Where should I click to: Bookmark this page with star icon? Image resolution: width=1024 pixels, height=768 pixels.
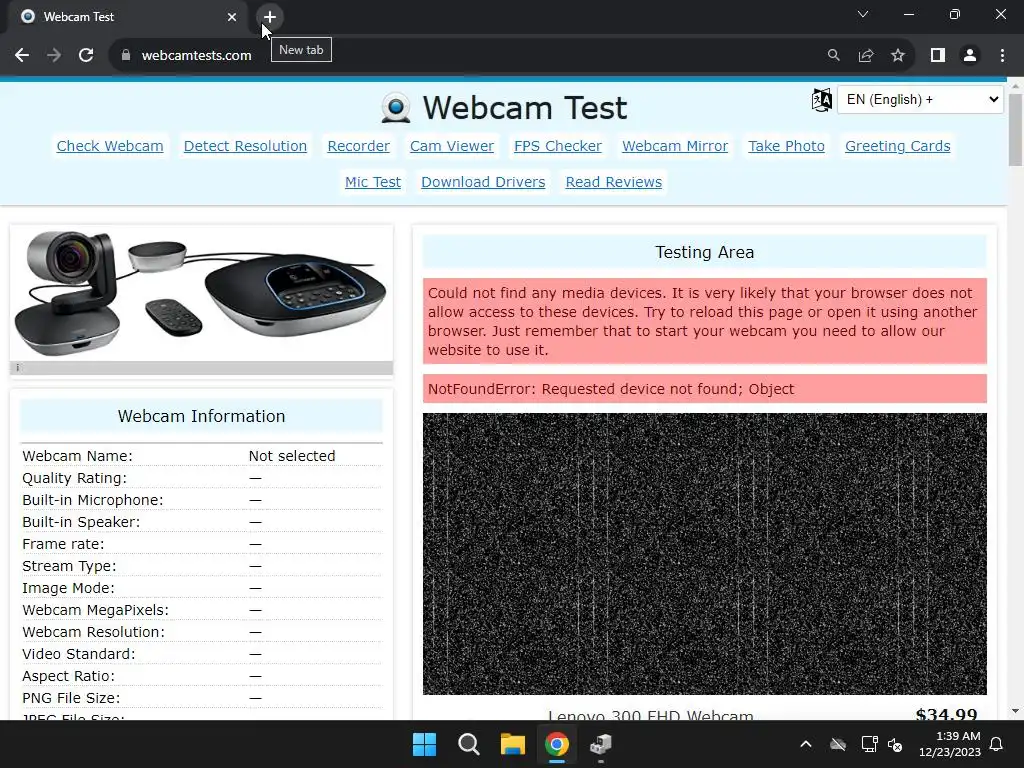coord(898,56)
